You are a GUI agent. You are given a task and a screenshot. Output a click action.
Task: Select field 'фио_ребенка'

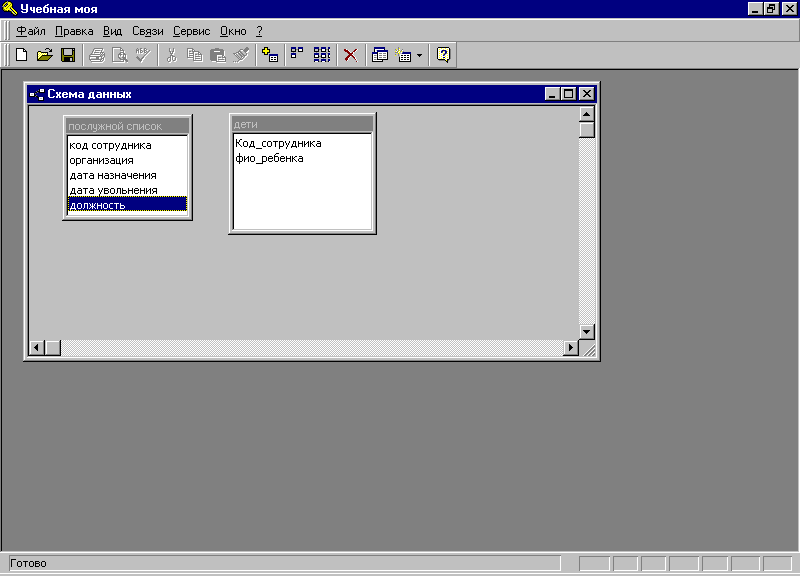(303, 158)
